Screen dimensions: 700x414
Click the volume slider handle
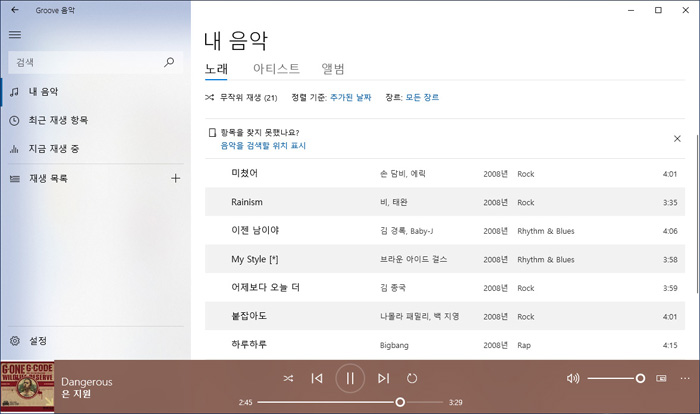[640, 379]
